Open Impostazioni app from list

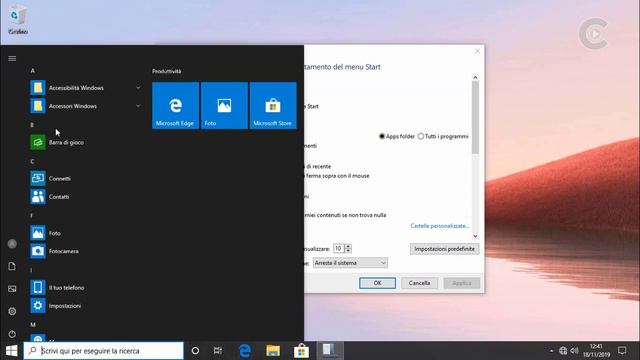38,306
